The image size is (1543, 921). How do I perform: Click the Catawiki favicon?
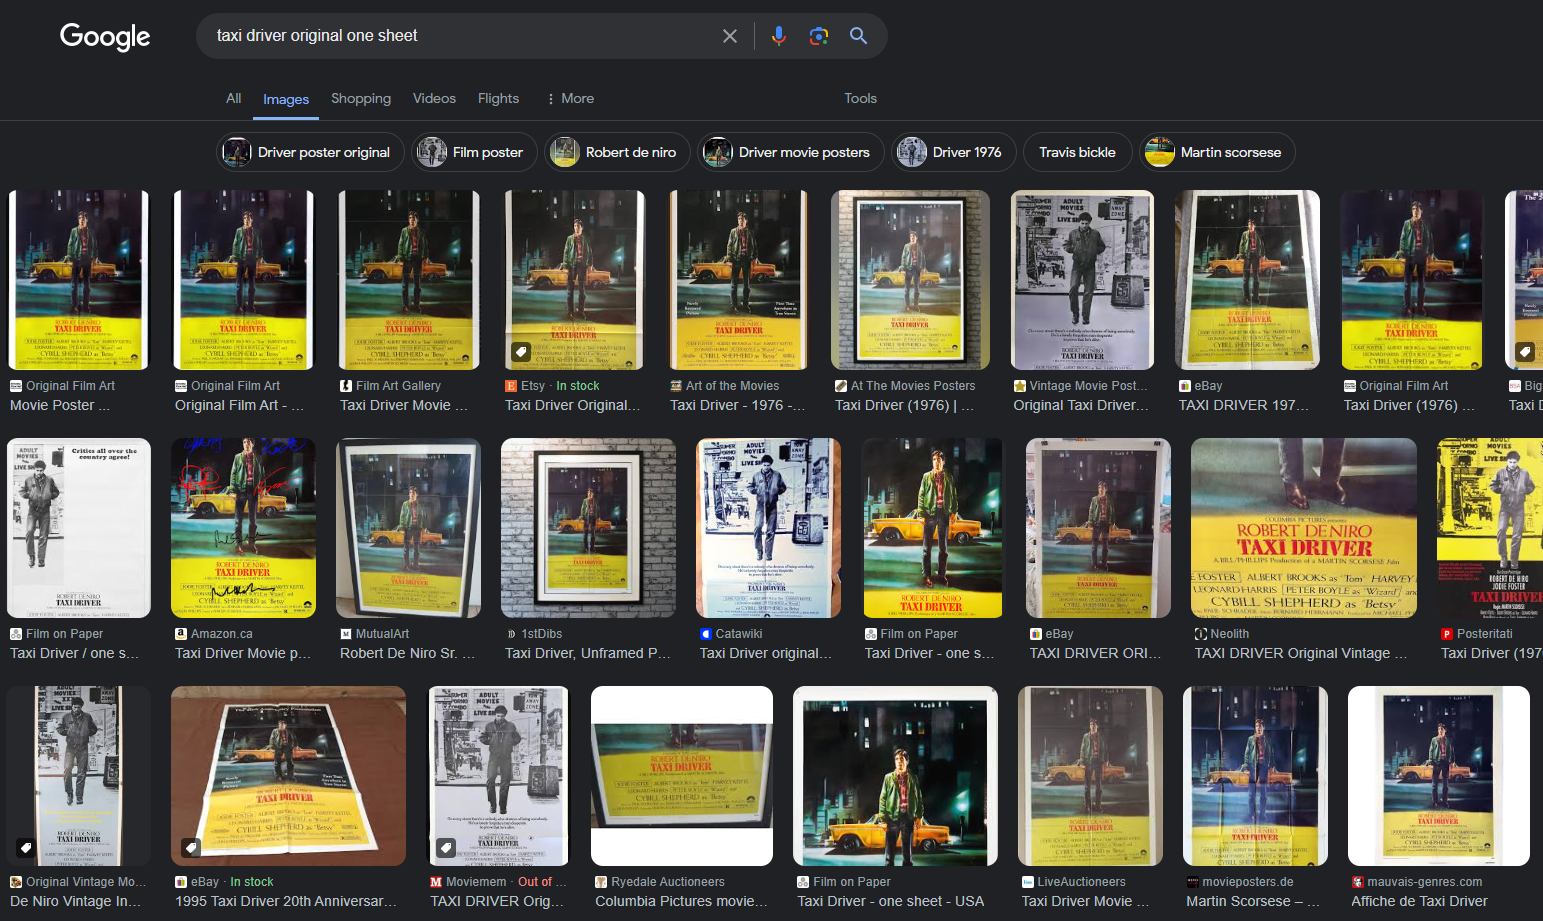(x=706, y=634)
